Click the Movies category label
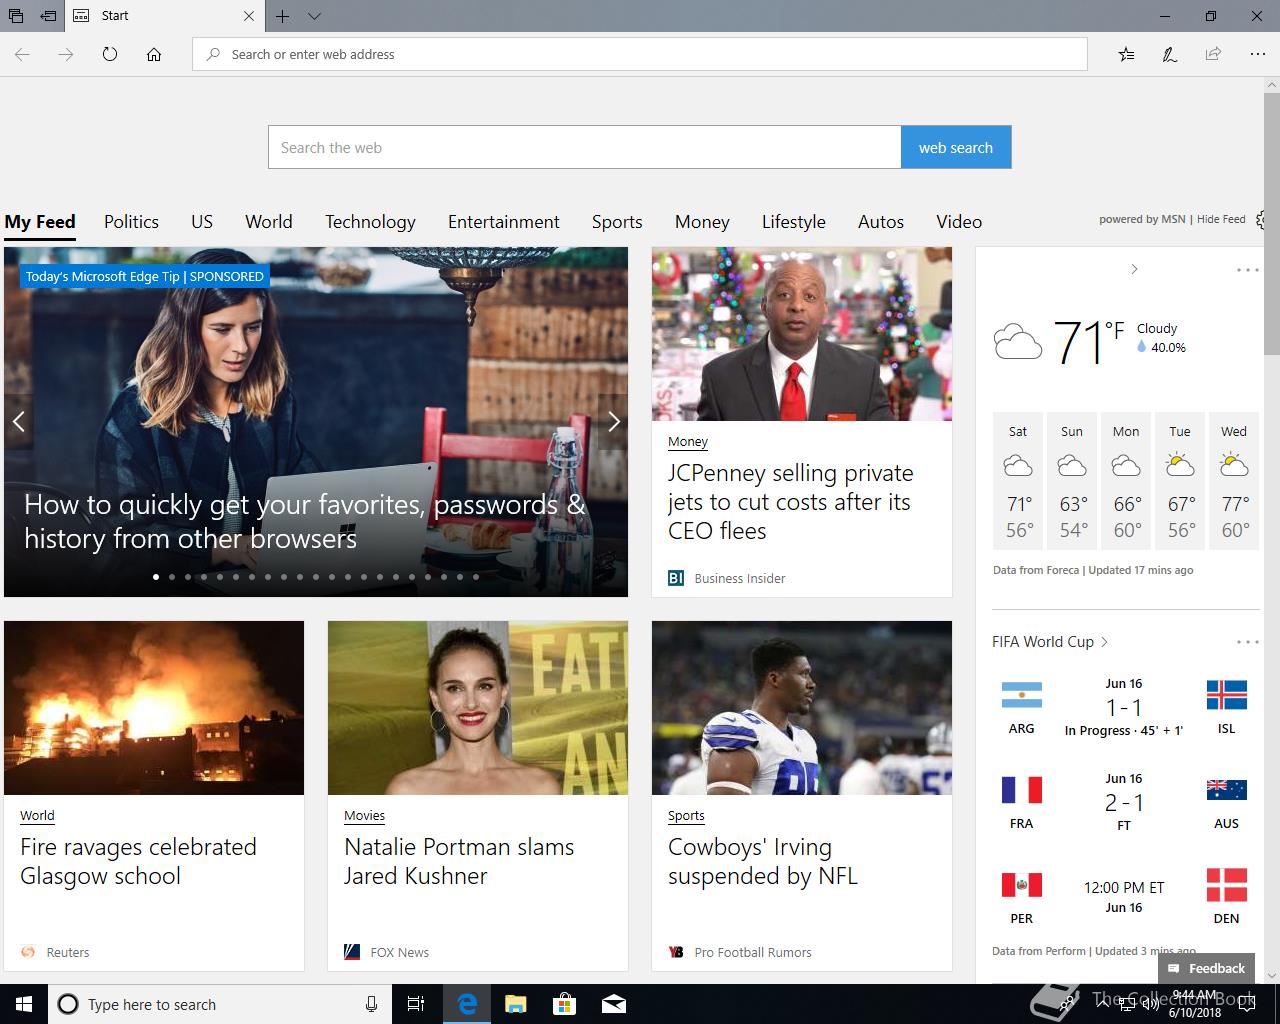Image resolution: width=1280 pixels, height=1024 pixels. [364, 815]
